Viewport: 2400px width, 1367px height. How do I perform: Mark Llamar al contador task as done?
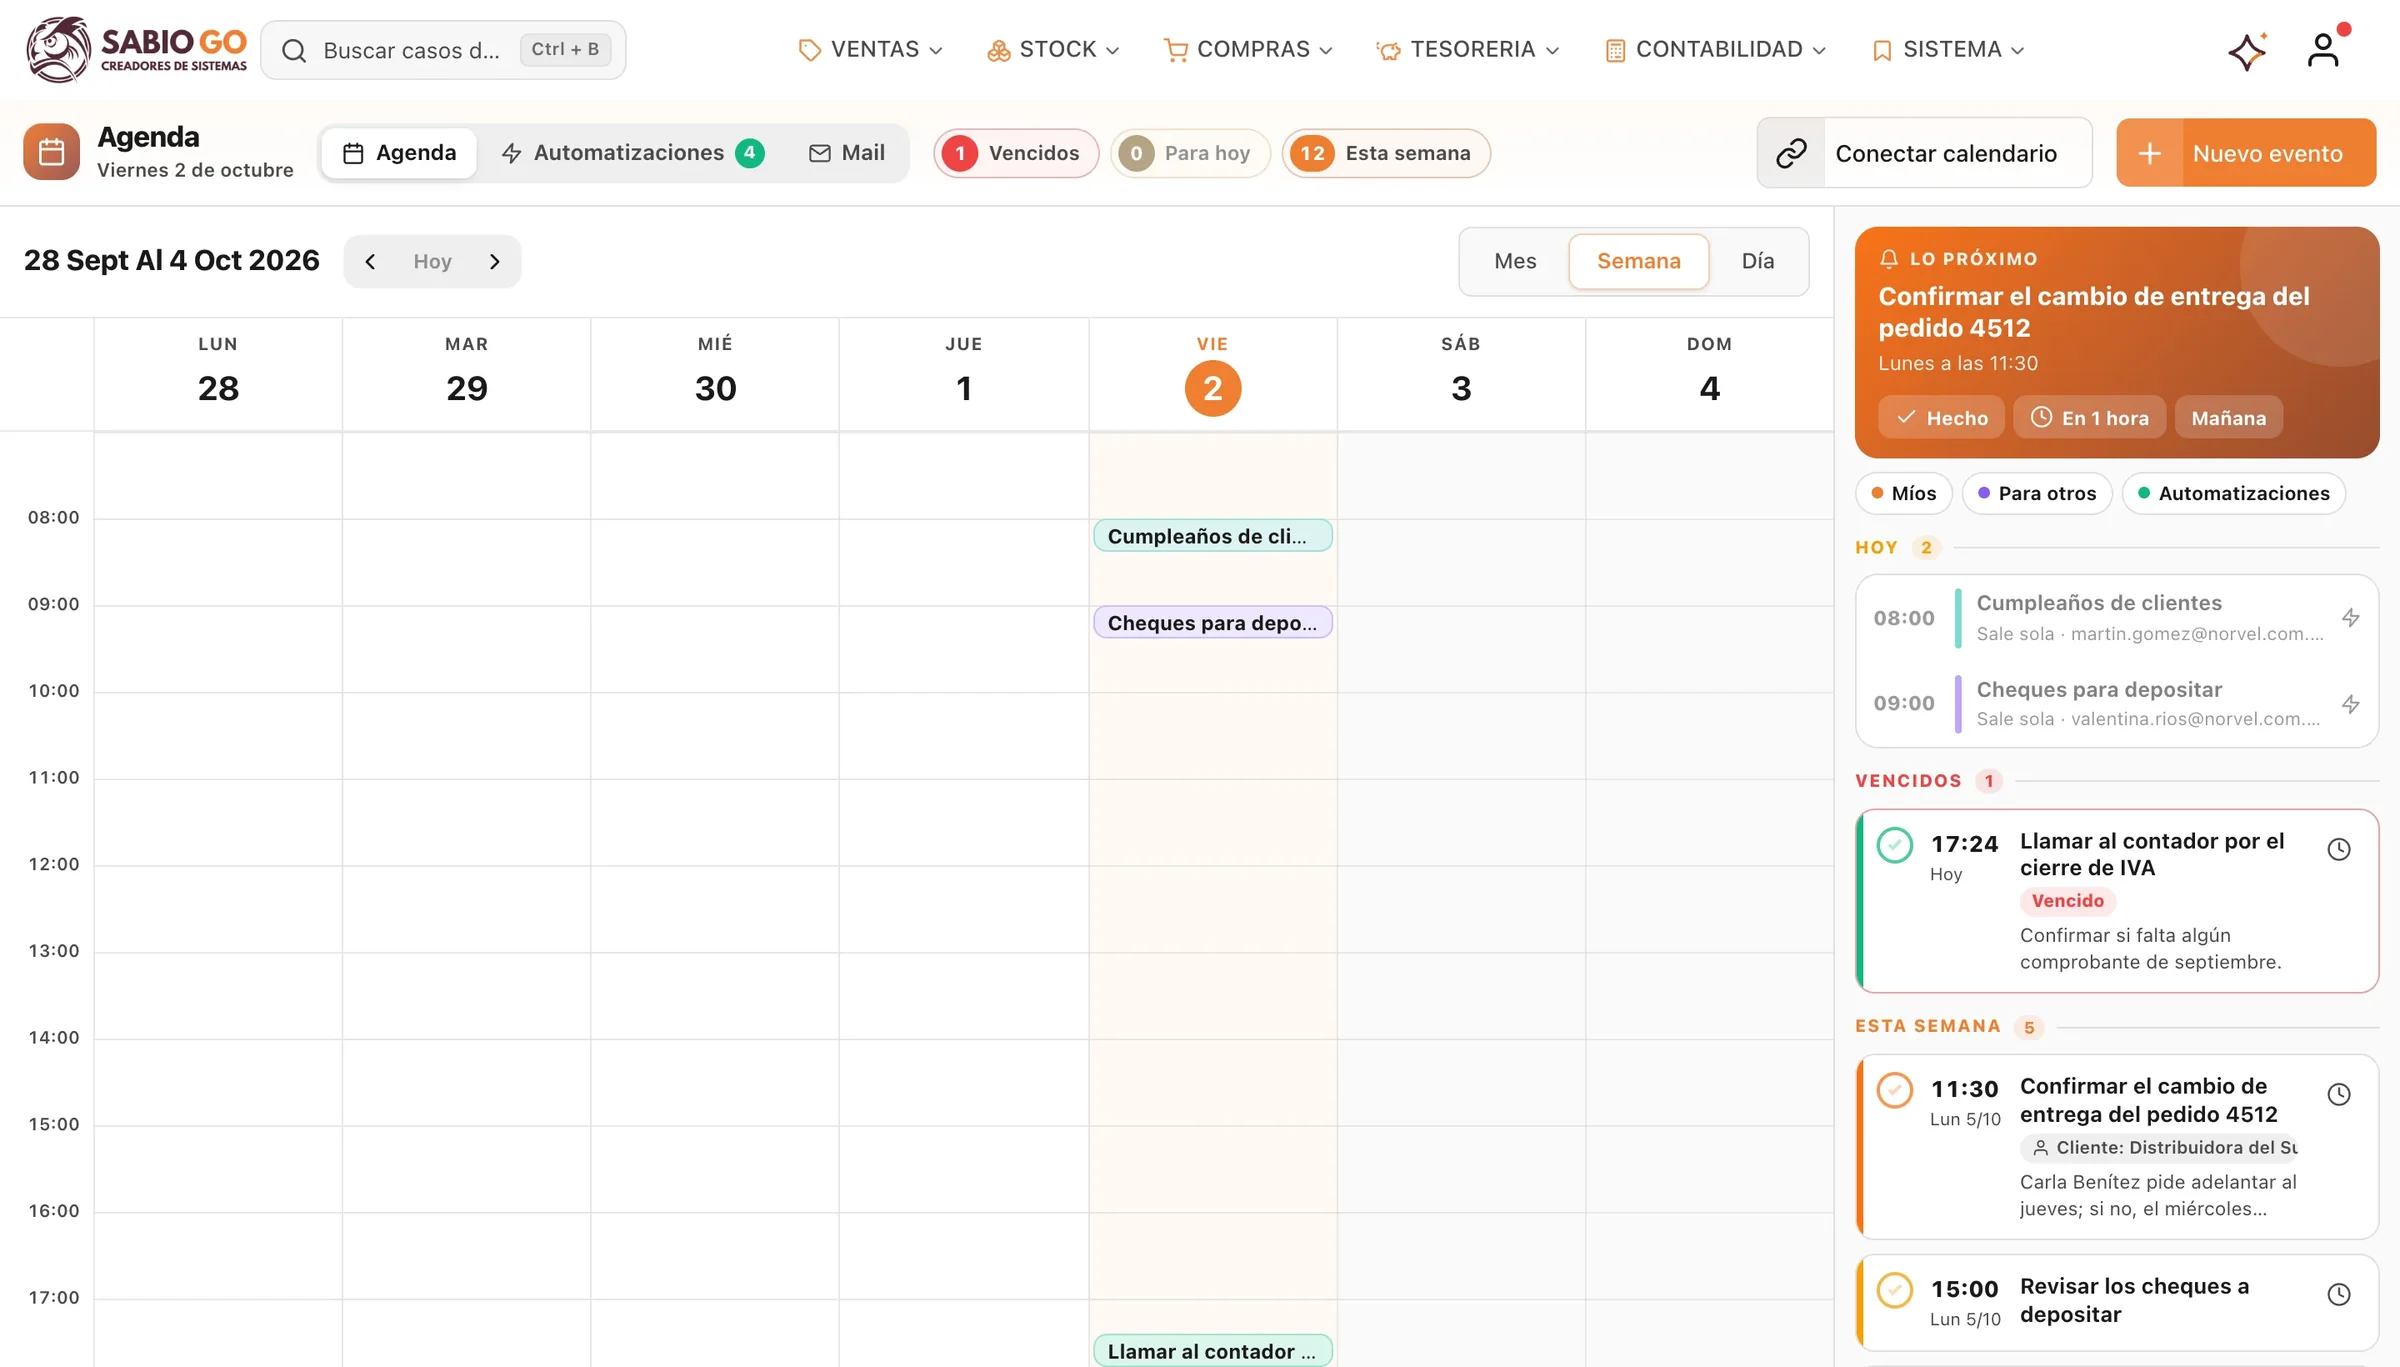coord(1894,845)
